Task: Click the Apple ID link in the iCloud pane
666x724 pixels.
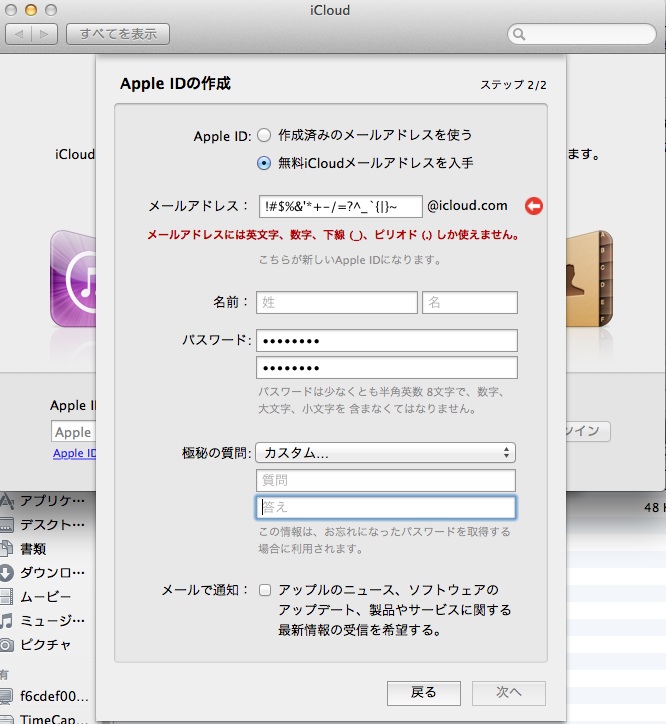Action: [x=74, y=453]
